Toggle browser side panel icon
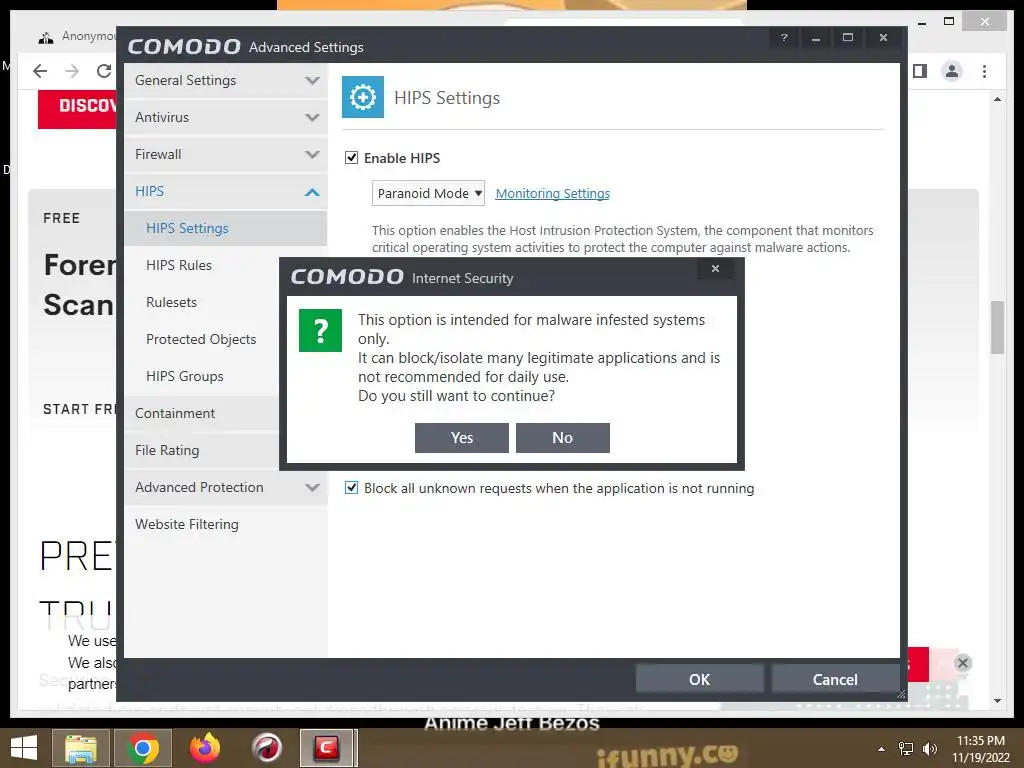The width and height of the screenshot is (1024, 768). 920,71
